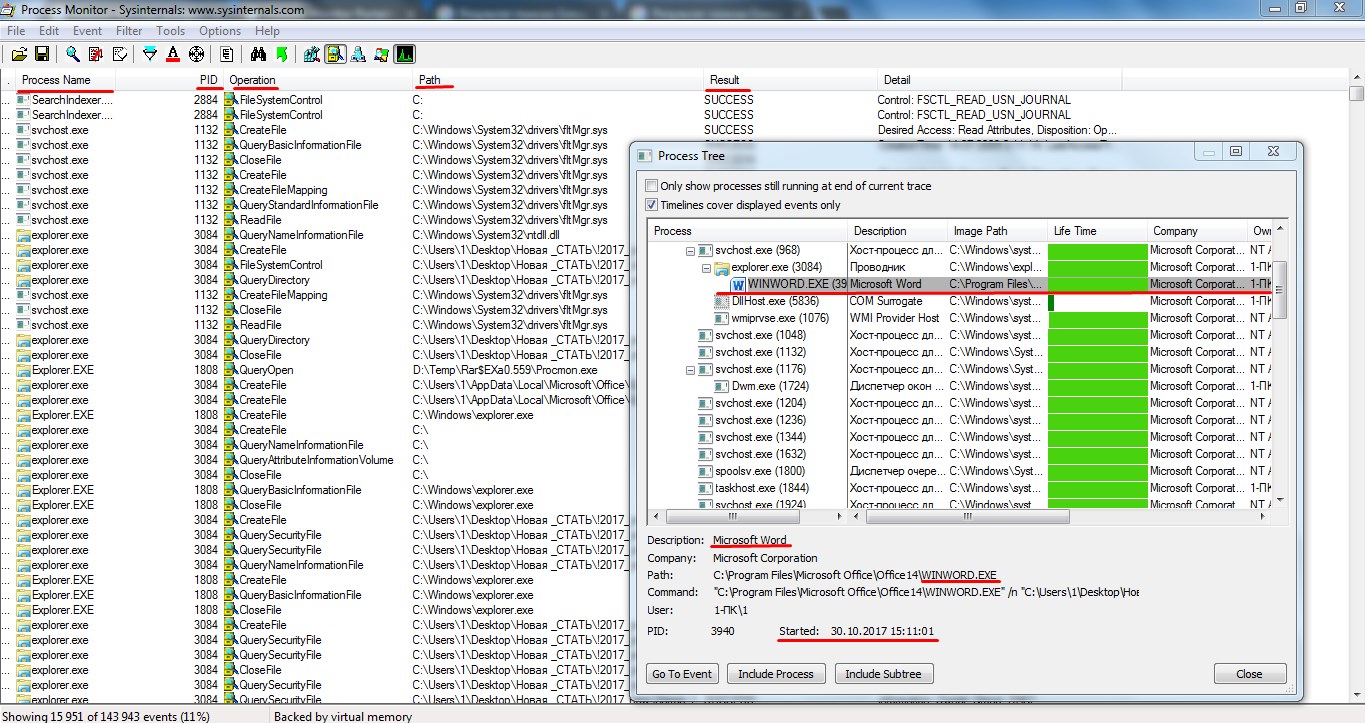Click the Go To Event button

click(x=682, y=674)
